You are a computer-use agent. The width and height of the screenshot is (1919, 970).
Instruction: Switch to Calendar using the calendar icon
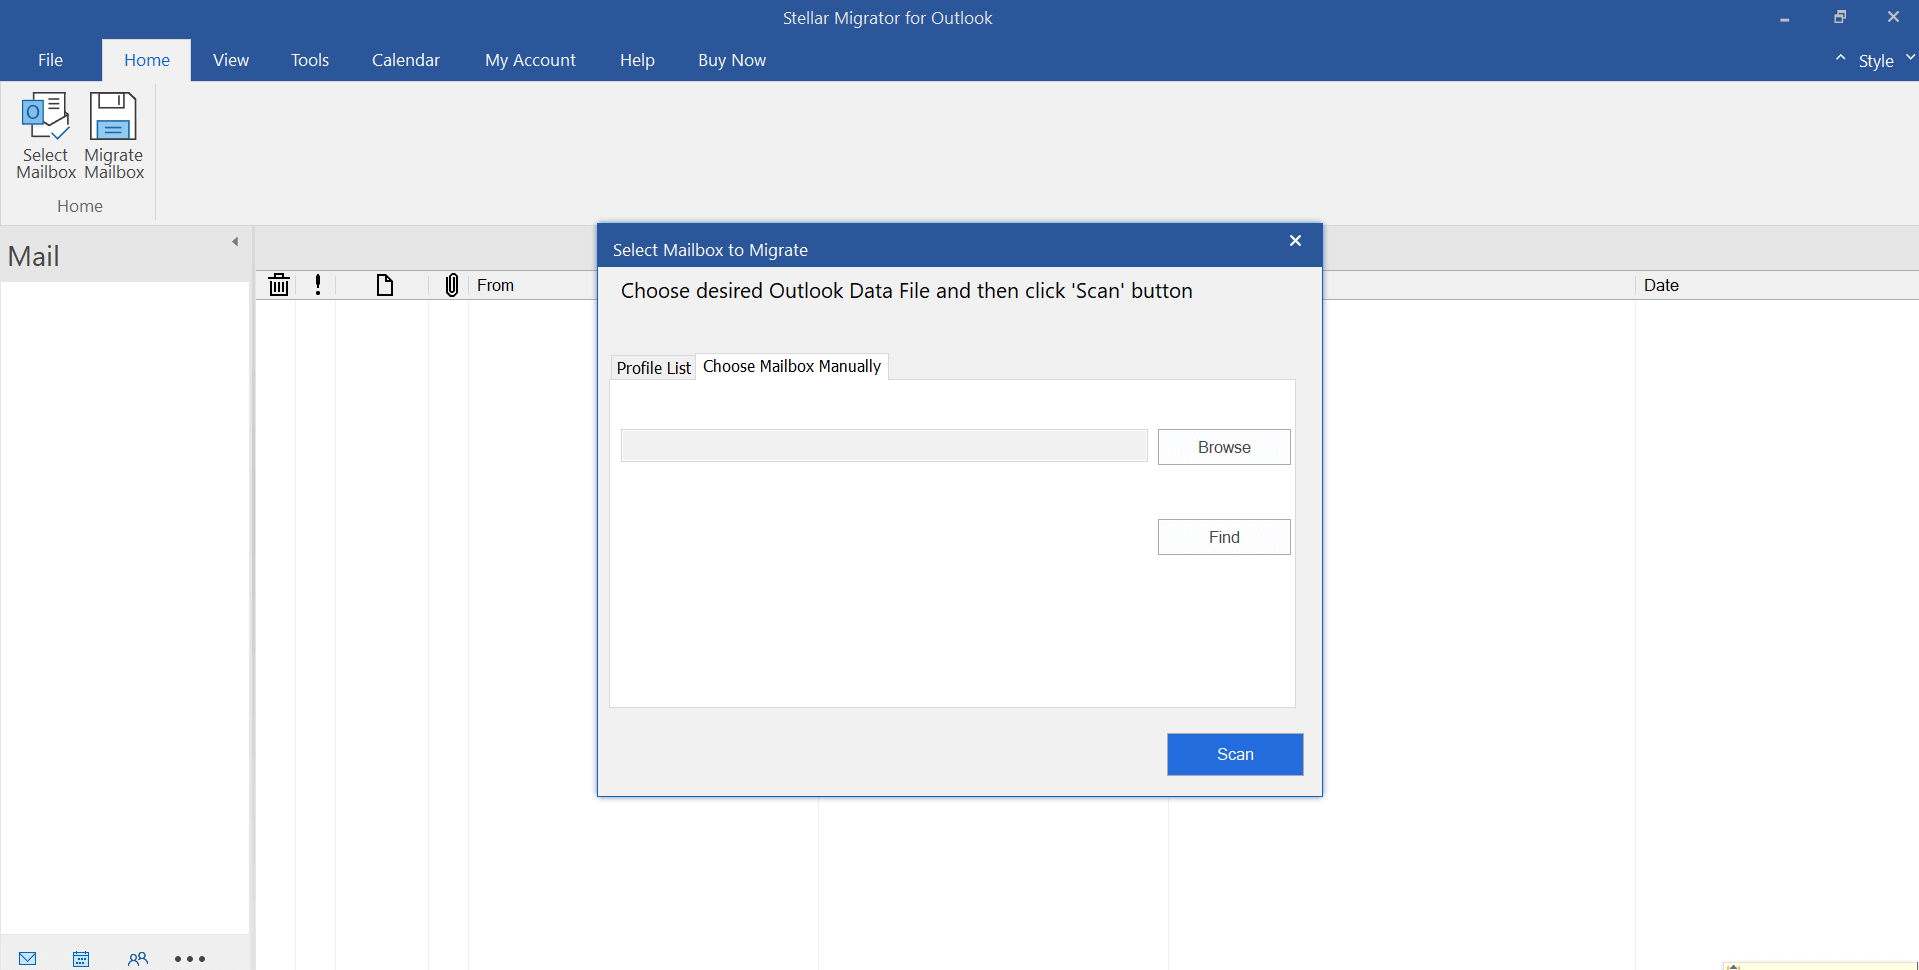point(81,958)
